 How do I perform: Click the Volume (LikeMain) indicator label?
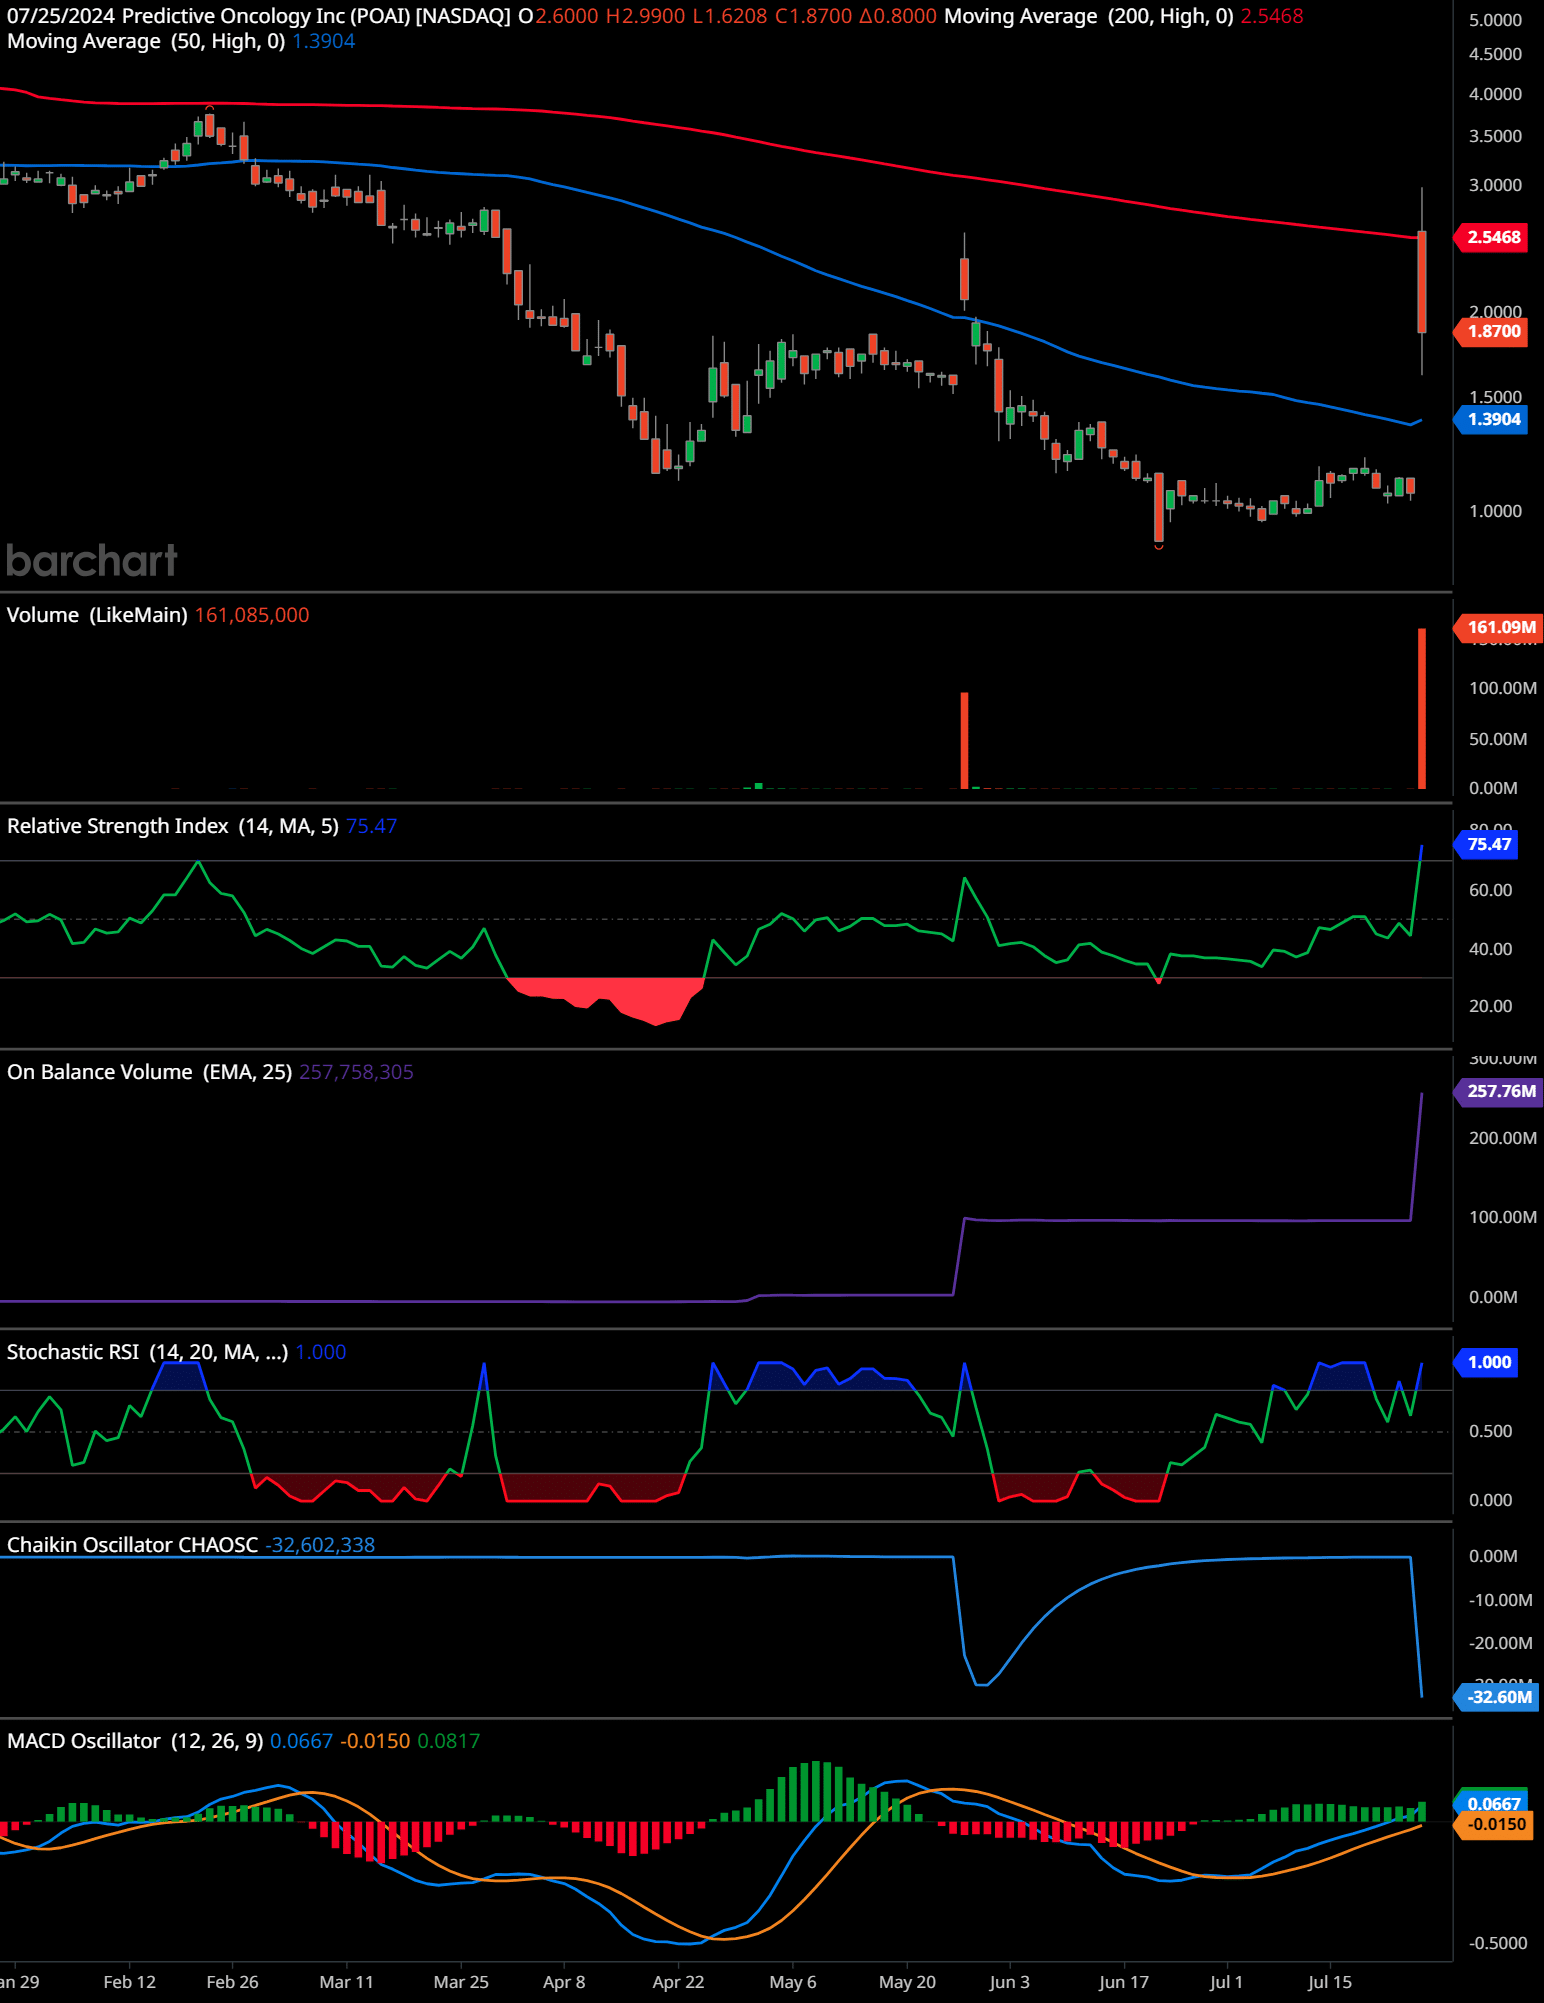click(x=97, y=615)
